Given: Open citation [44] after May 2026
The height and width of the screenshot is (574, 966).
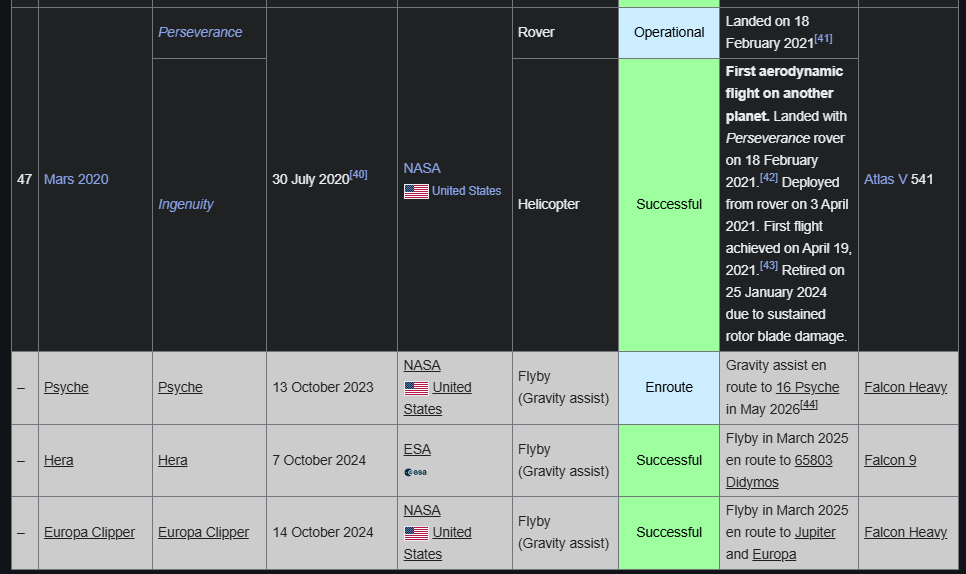Looking at the screenshot, I should coord(809,405).
